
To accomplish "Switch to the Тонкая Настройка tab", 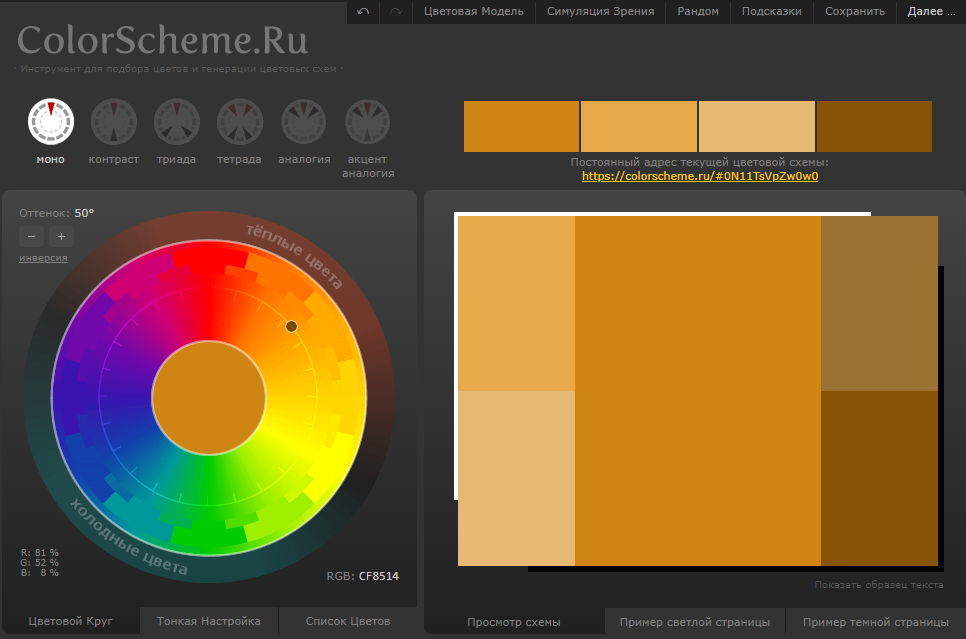I will 209,621.
